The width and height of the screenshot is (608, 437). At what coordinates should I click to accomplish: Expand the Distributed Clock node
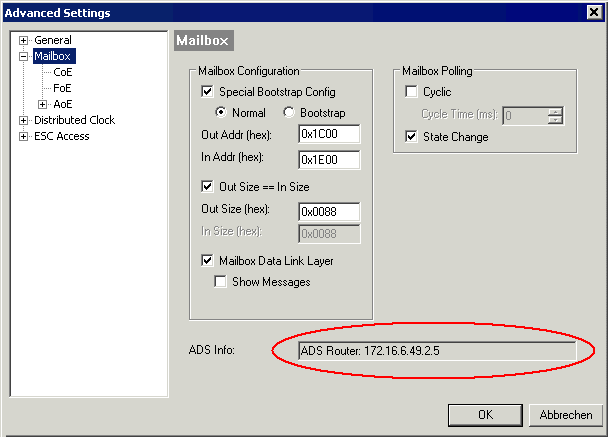pyautogui.click(x=23, y=121)
